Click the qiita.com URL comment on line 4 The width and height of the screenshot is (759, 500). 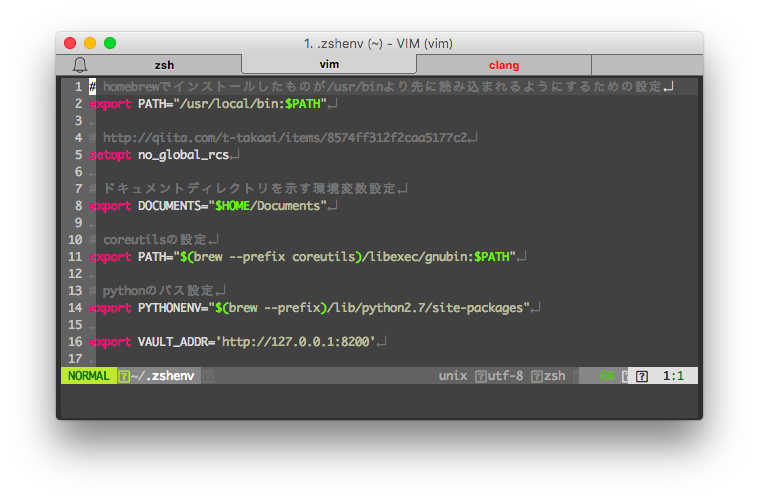[285, 138]
